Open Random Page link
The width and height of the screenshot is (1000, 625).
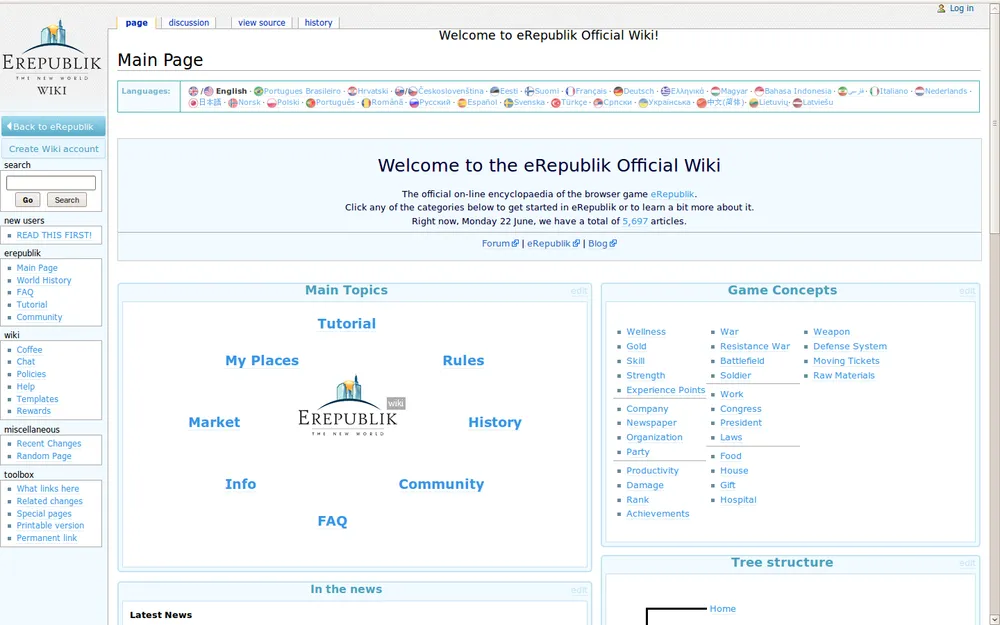coord(44,456)
